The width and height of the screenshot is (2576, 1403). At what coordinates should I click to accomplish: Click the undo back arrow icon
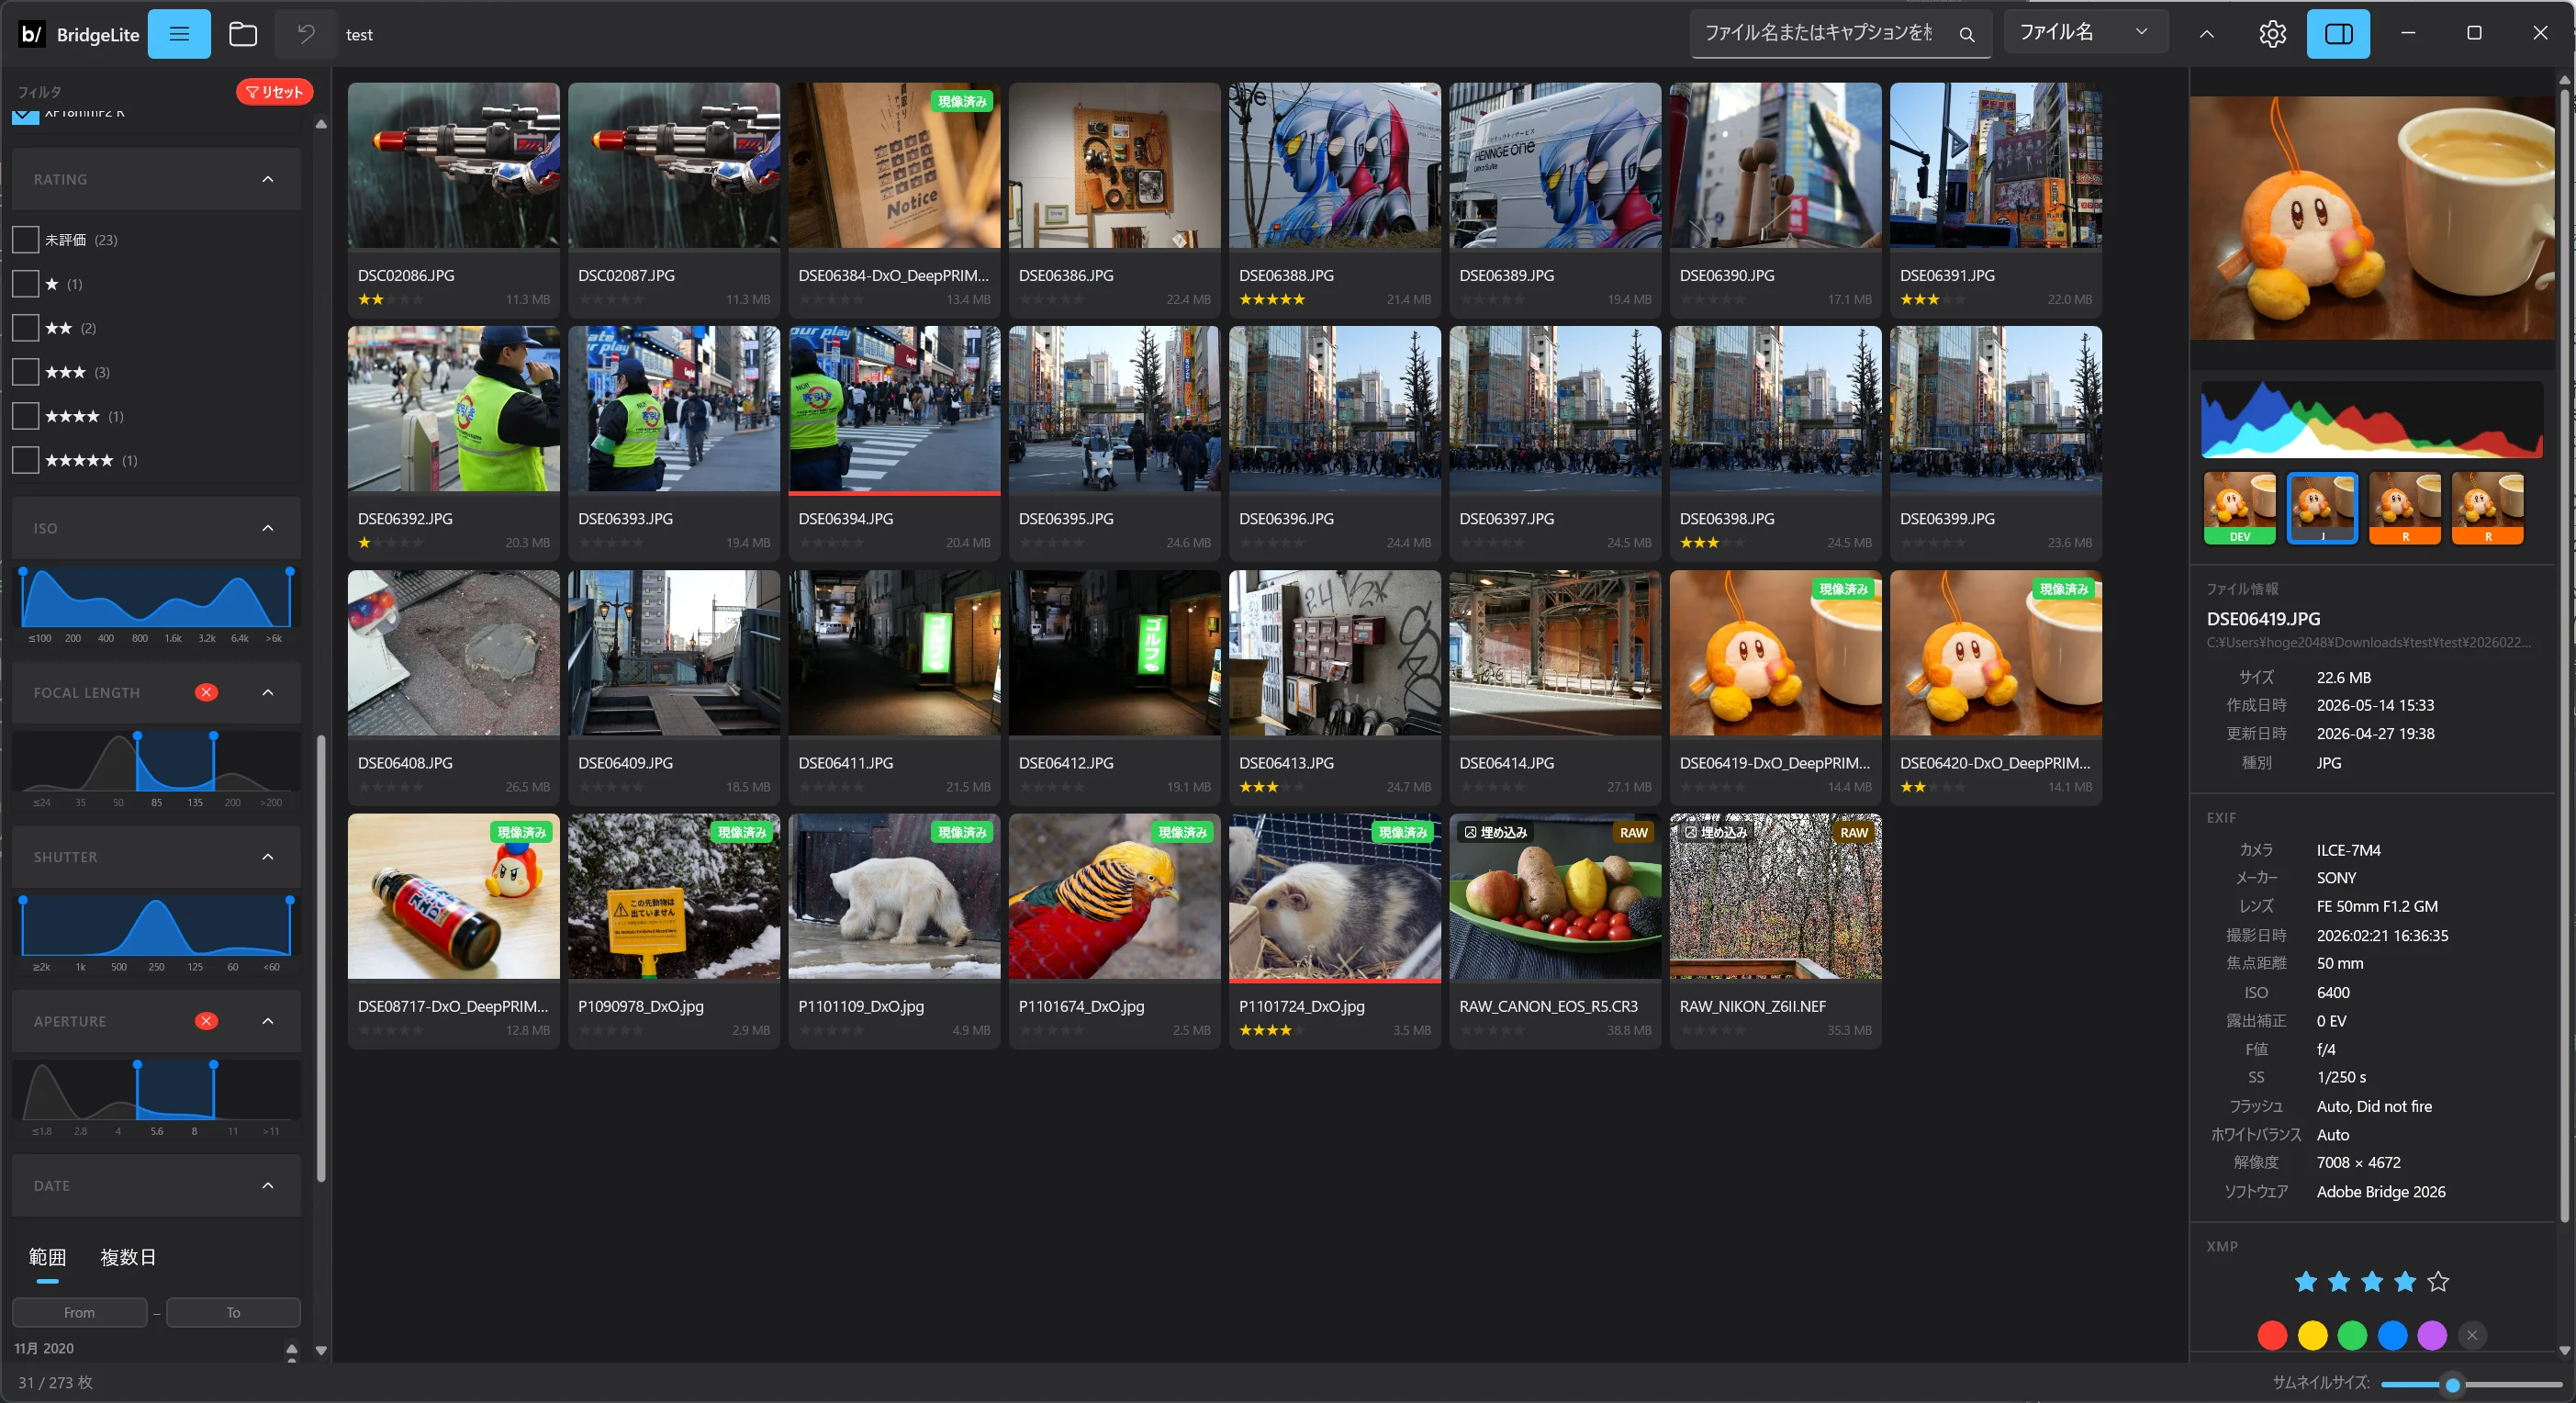coord(306,34)
